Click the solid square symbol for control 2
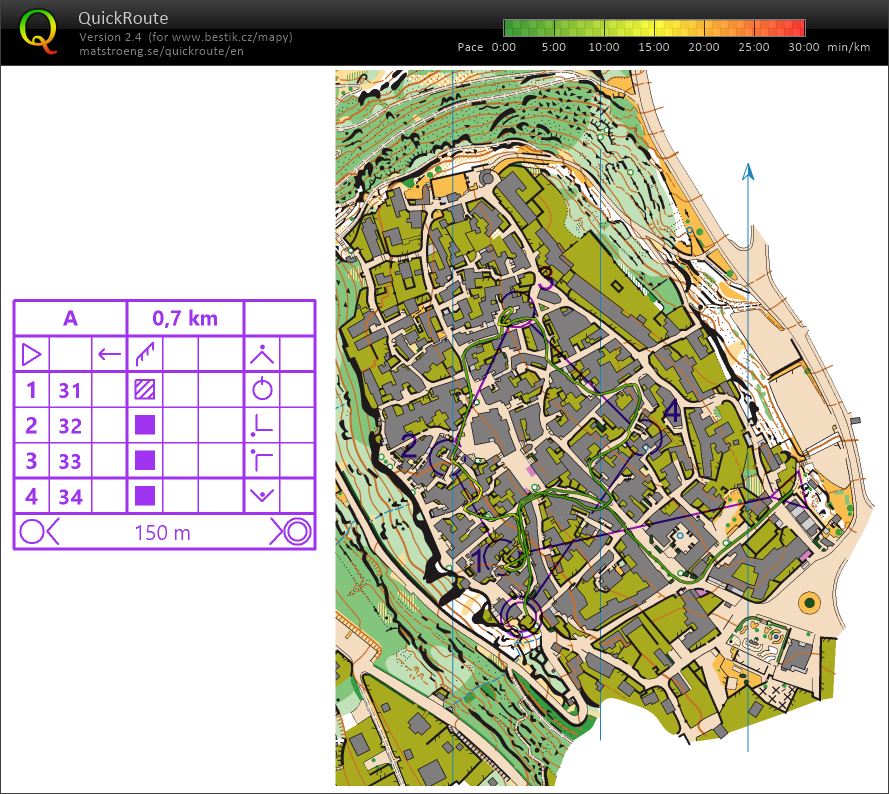The image size is (889, 794). [145, 425]
